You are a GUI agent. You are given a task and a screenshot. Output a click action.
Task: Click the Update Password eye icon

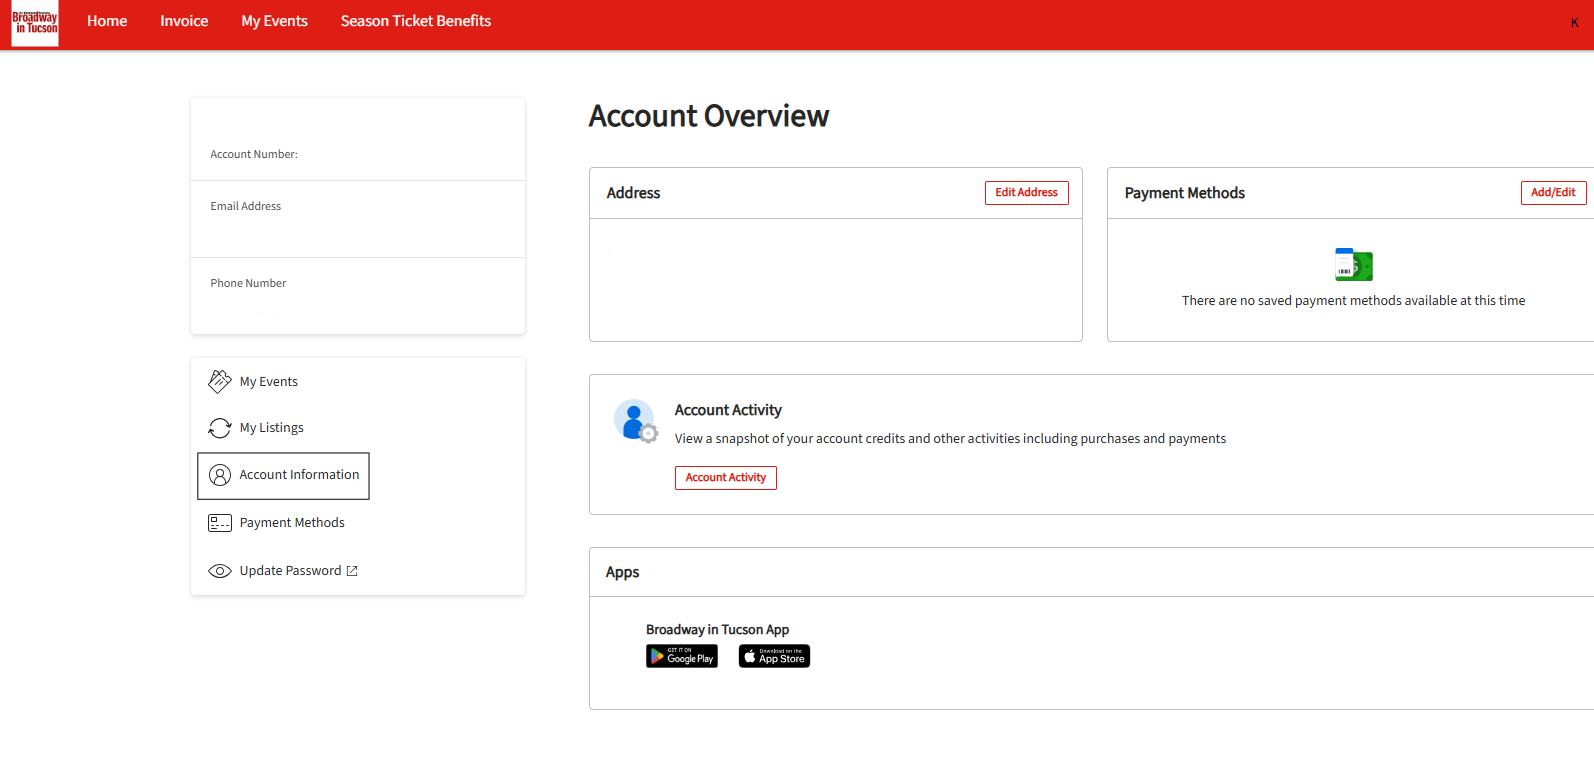tap(220, 571)
